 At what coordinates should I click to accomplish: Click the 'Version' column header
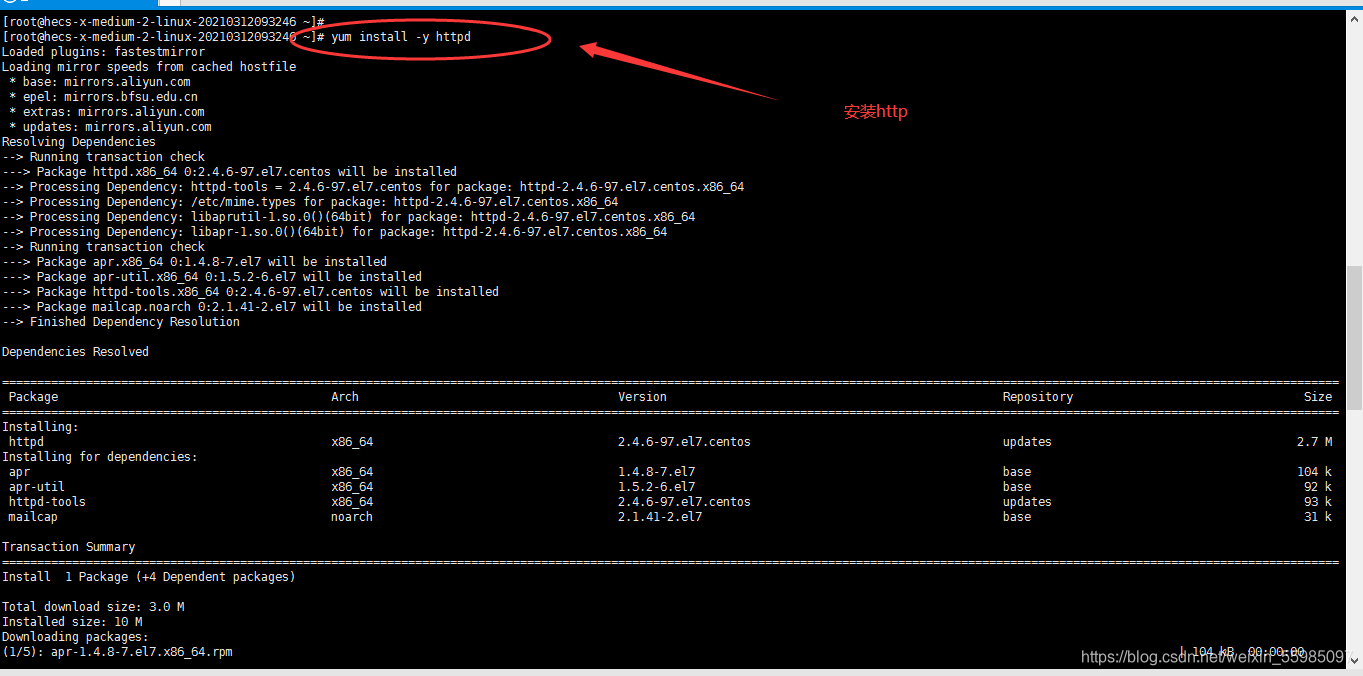coord(642,397)
